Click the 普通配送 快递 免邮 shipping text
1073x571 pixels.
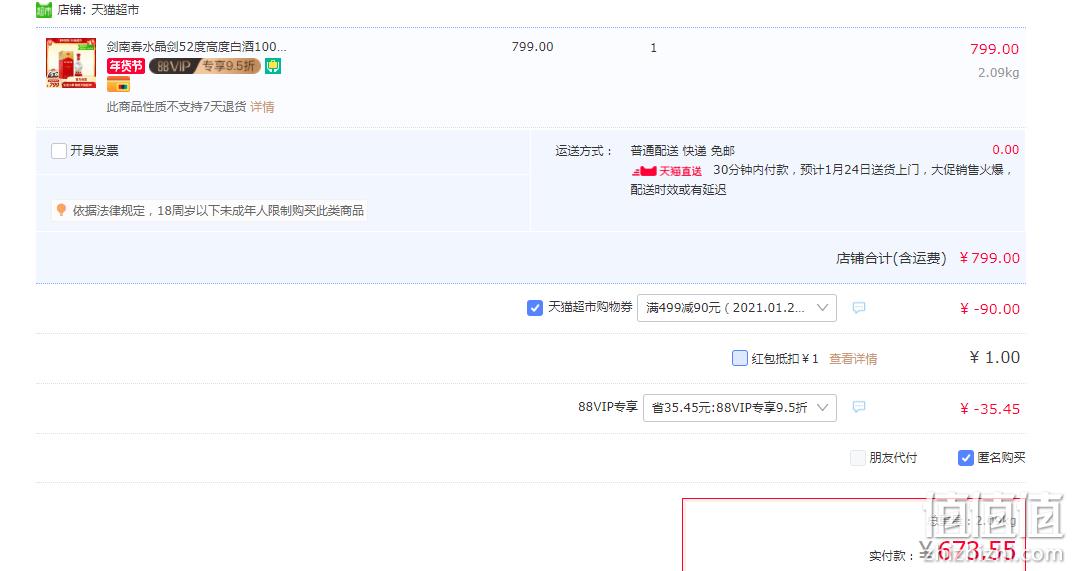tap(682, 151)
